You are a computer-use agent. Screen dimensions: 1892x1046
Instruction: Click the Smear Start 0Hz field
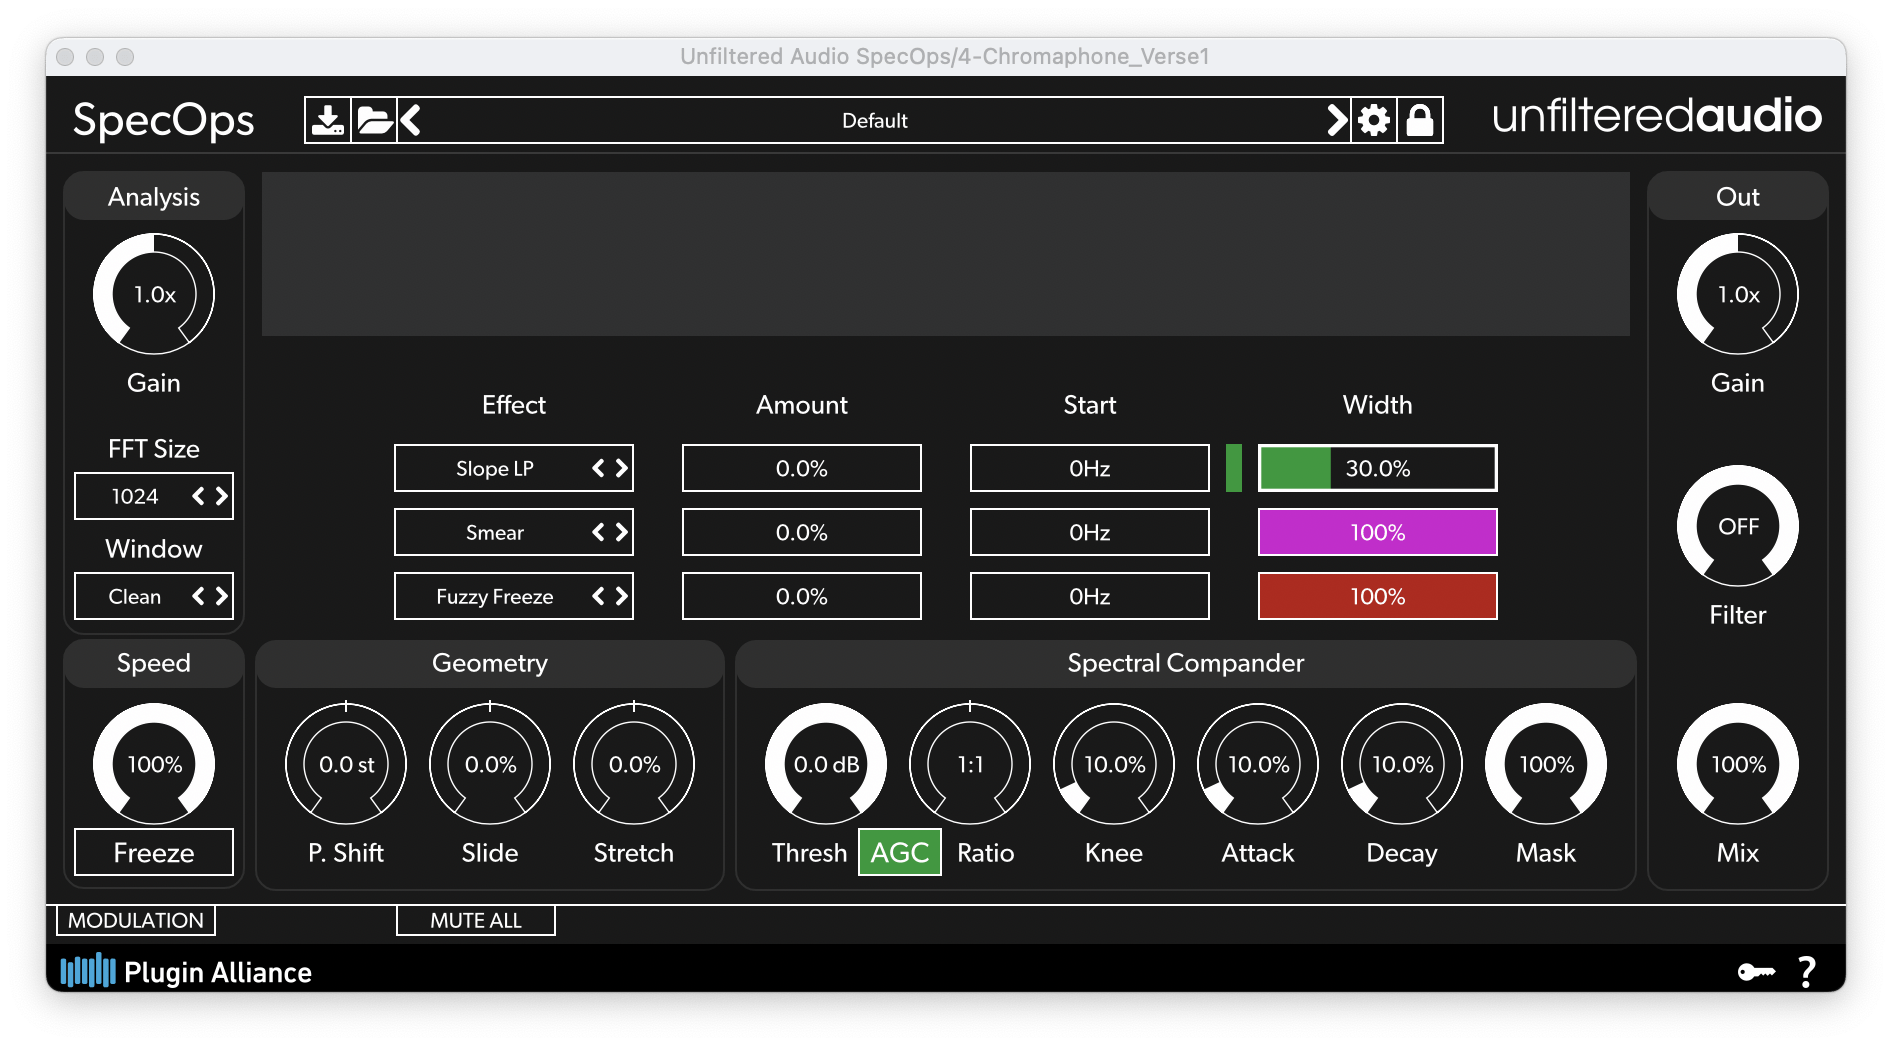pyautogui.click(x=1090, y=532)
